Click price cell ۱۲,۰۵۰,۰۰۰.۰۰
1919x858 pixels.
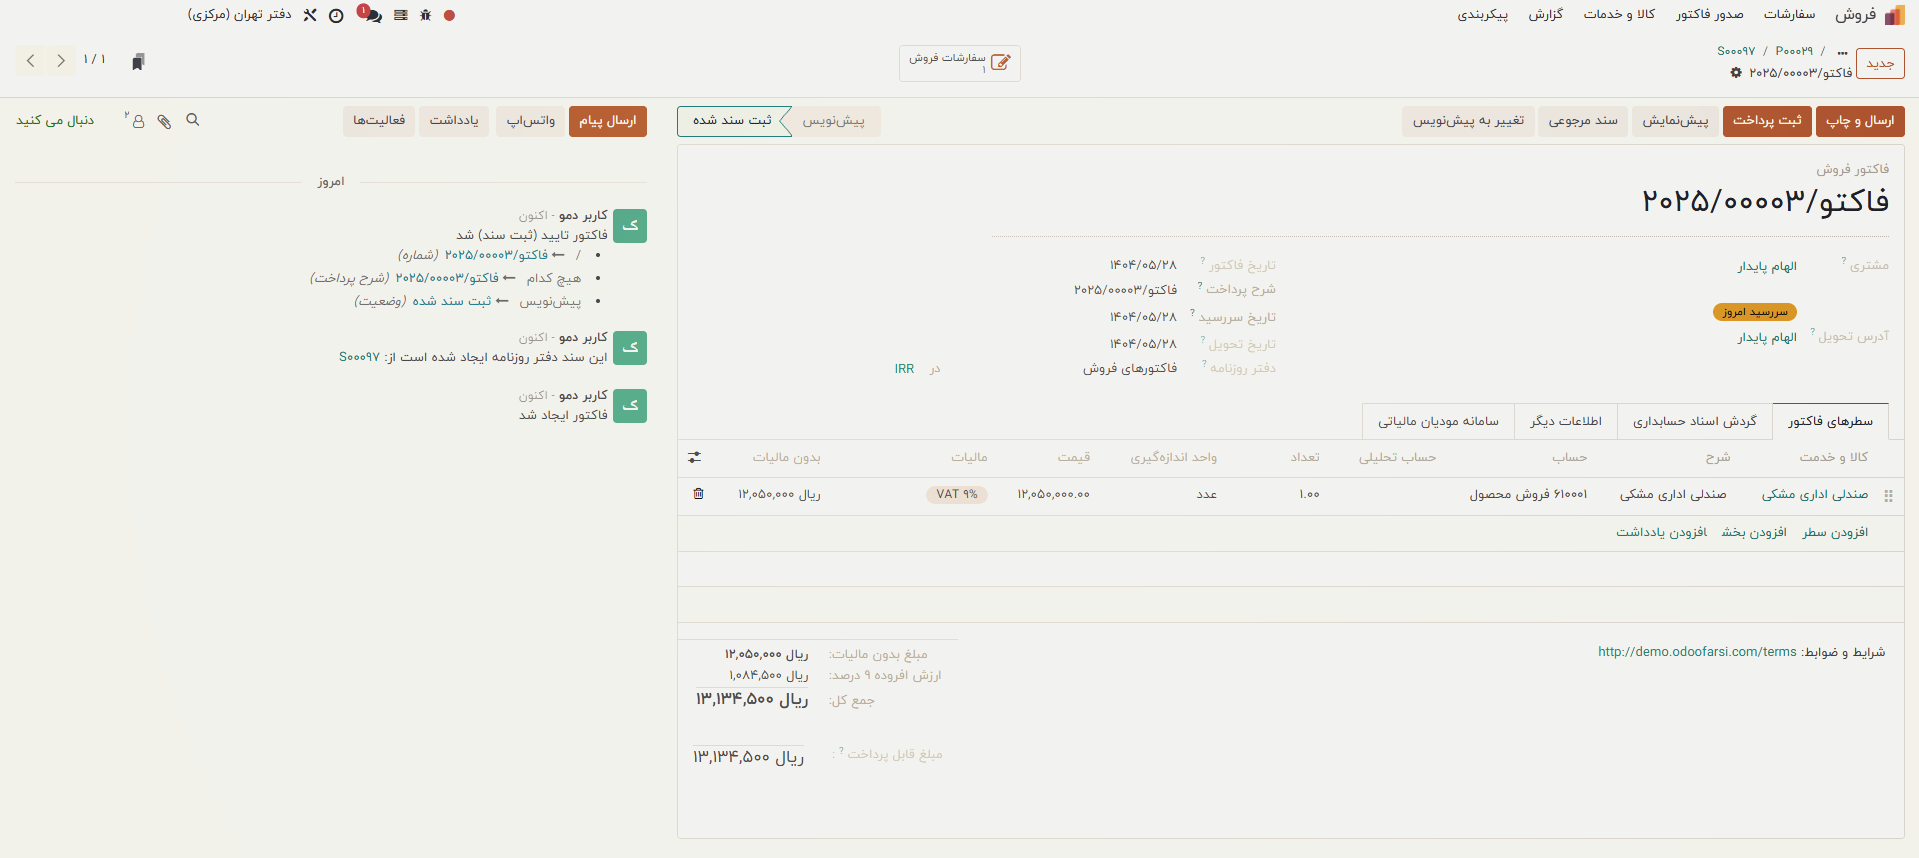point(1054,495)
